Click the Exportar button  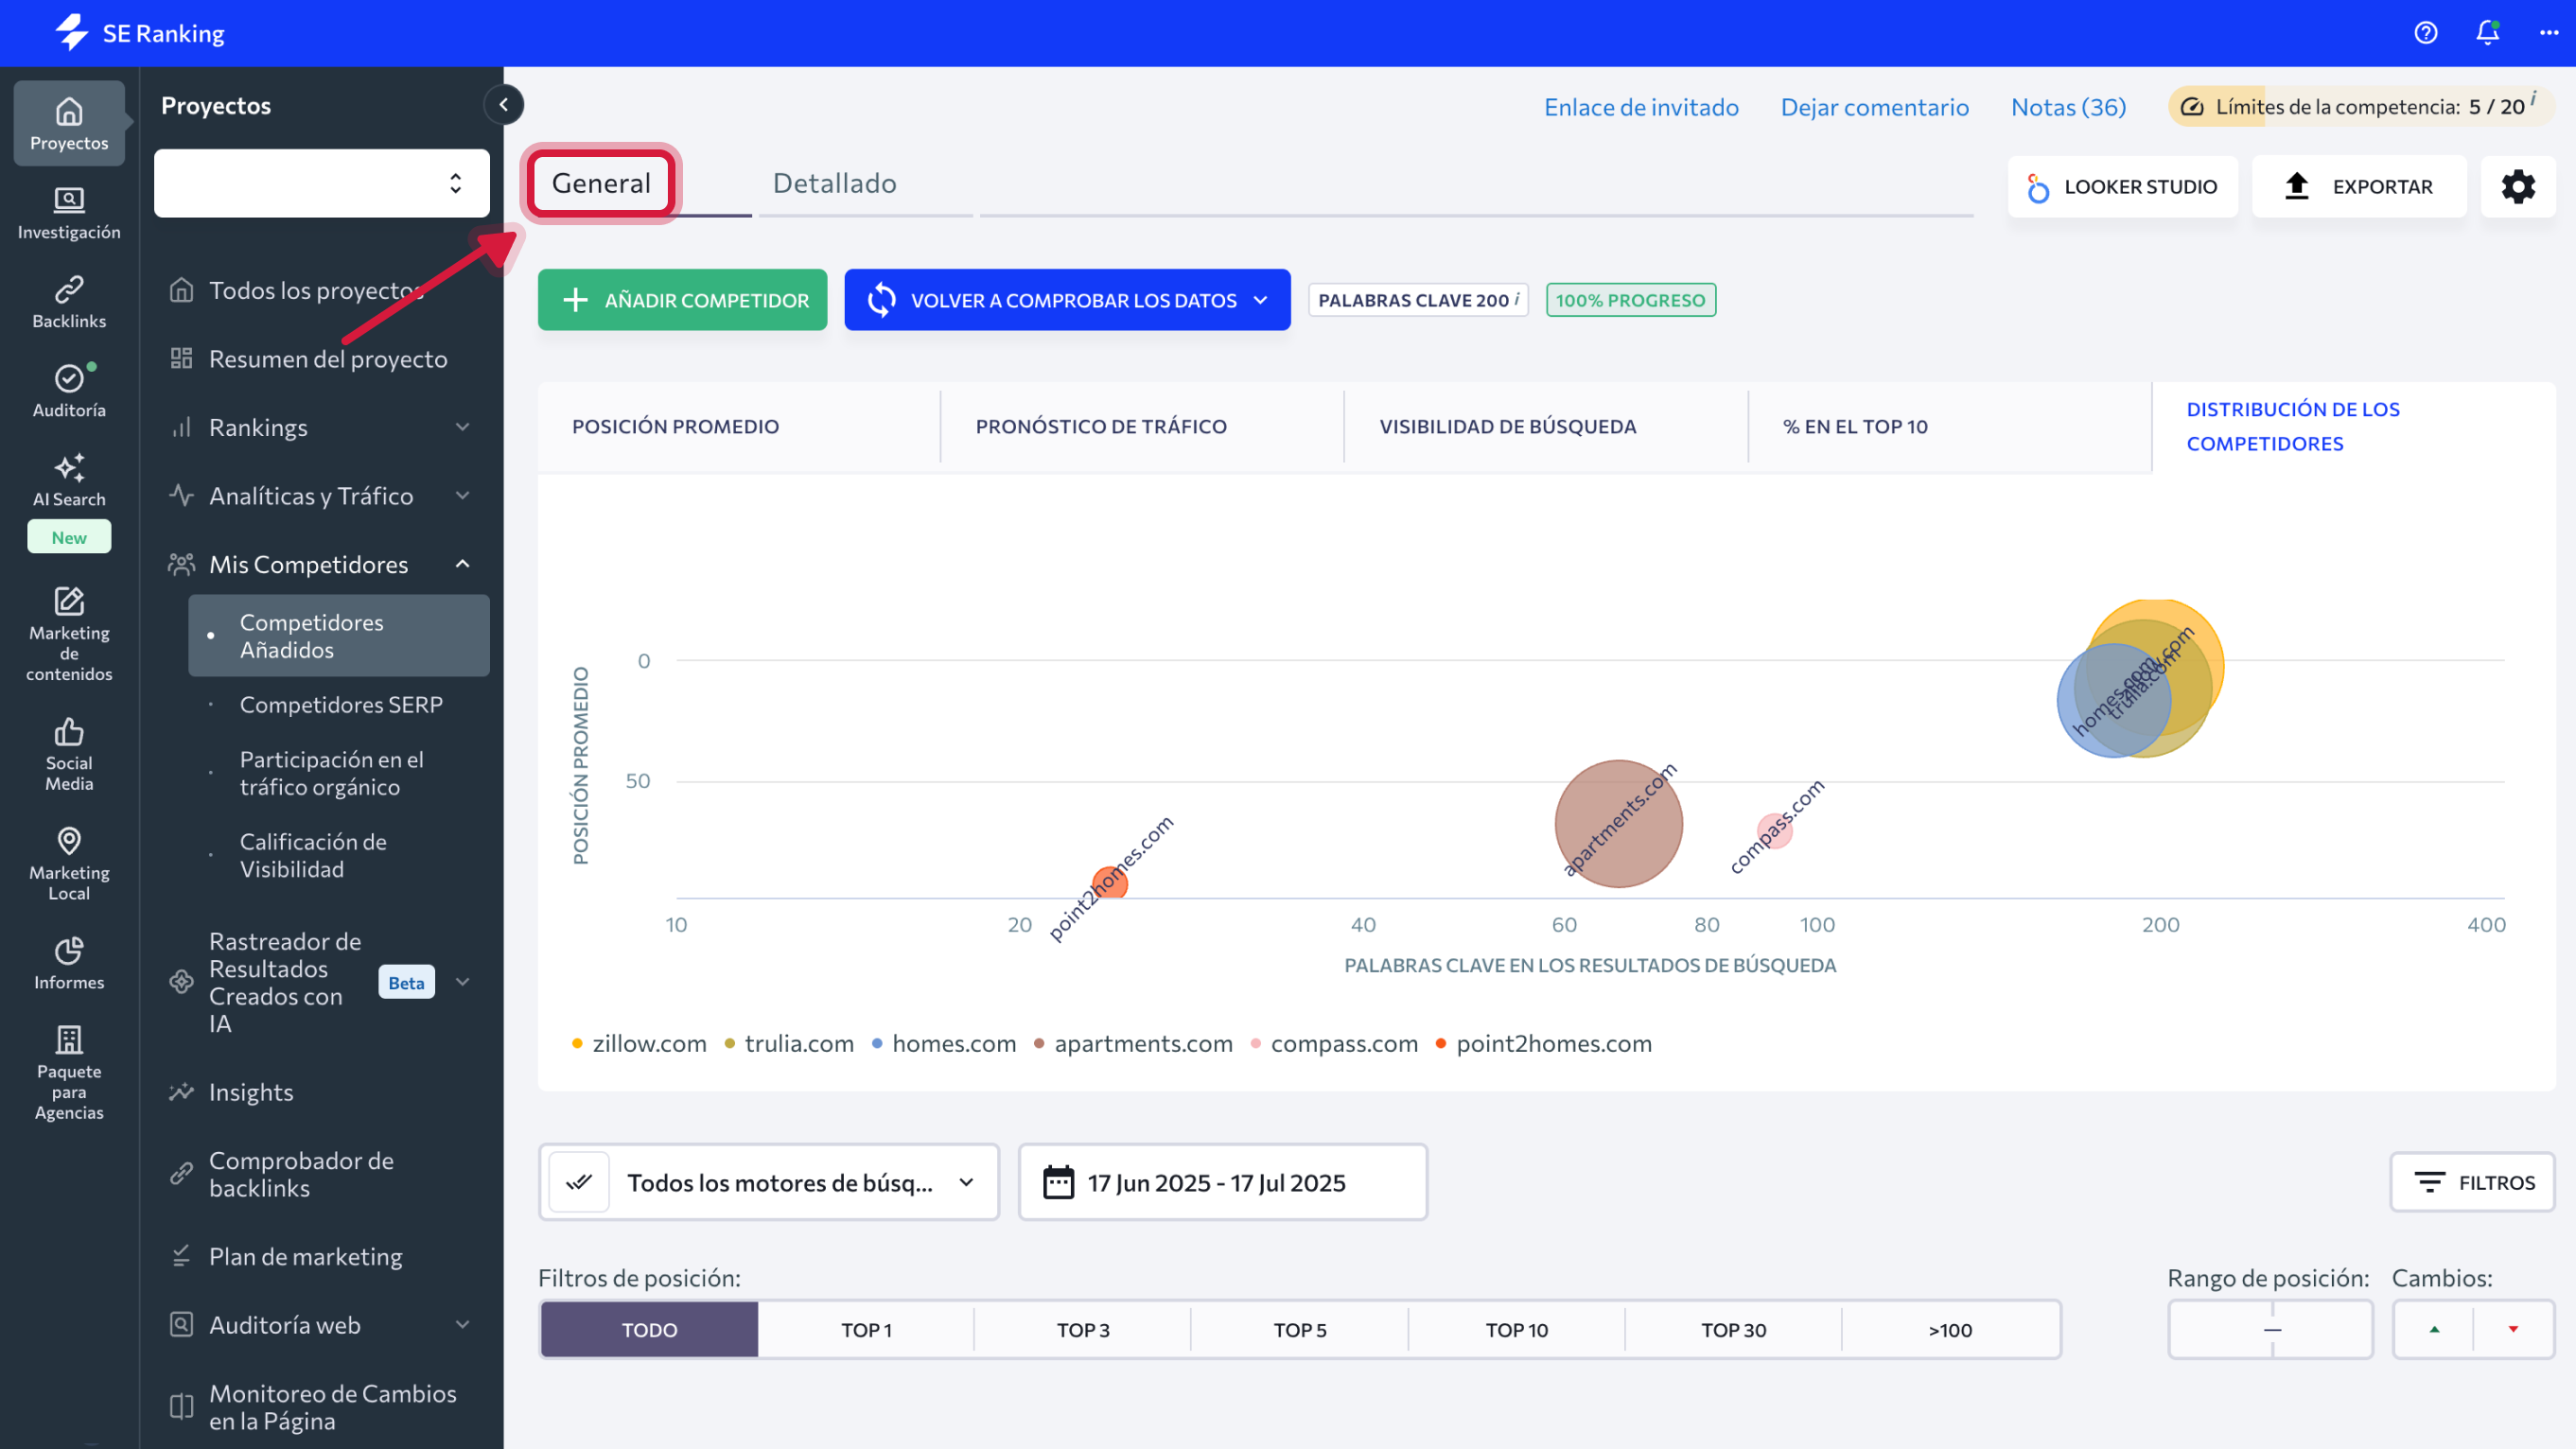click(2359, 186)
